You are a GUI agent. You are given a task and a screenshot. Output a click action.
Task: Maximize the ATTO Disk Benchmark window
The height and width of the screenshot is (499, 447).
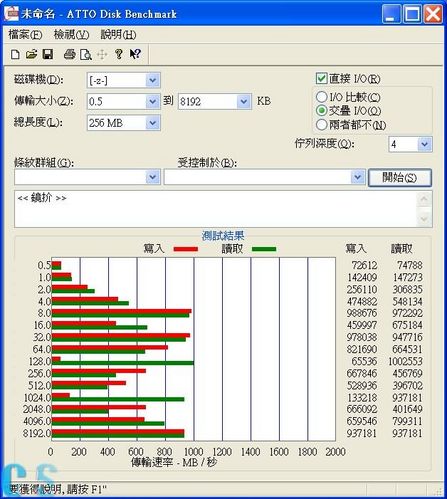click(412, 14)
